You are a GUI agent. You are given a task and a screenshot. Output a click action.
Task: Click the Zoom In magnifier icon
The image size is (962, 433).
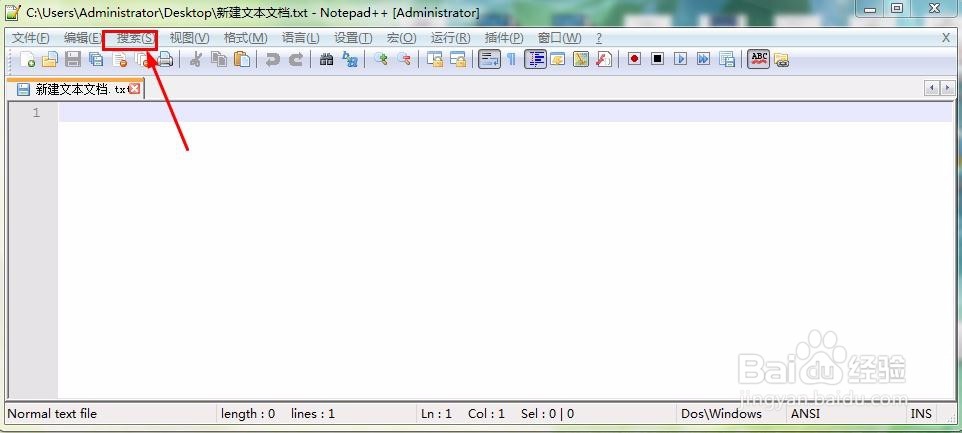tap(380, 59)
